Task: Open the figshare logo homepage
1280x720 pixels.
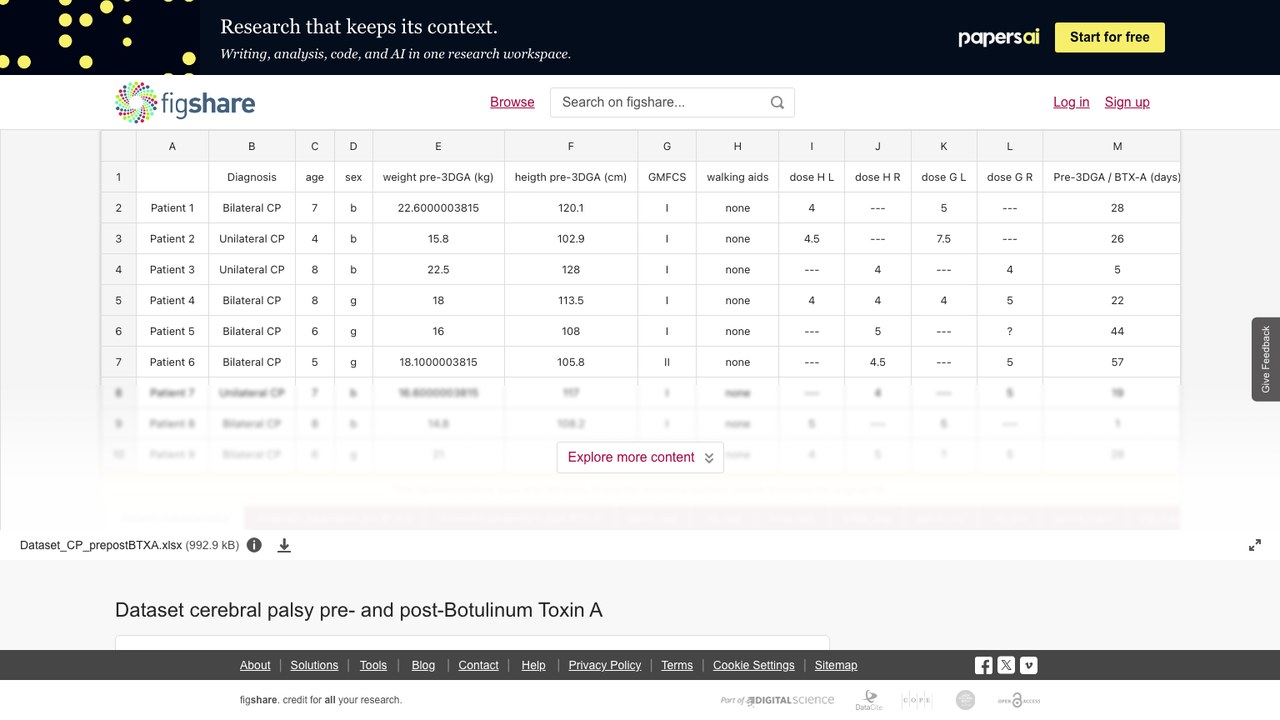Action: 185,102
